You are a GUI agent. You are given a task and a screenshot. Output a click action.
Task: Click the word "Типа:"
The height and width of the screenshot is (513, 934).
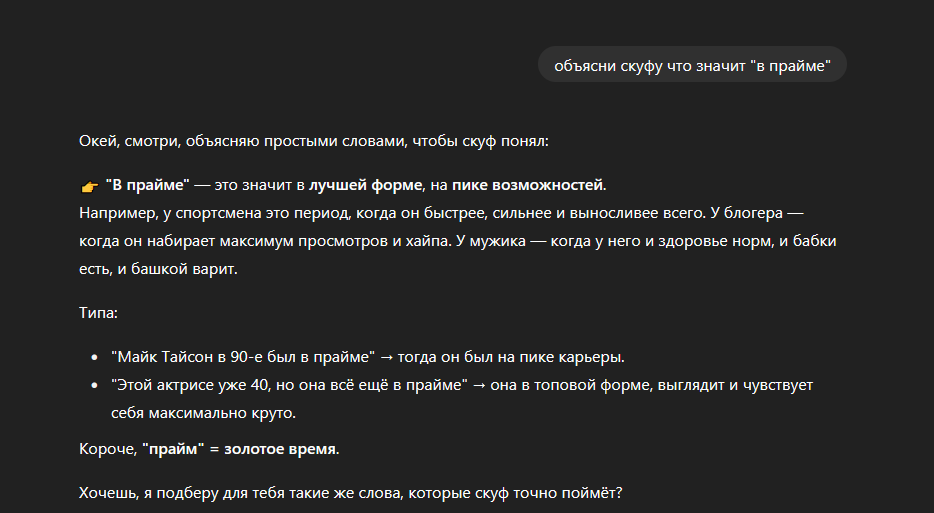coord(98,313)
